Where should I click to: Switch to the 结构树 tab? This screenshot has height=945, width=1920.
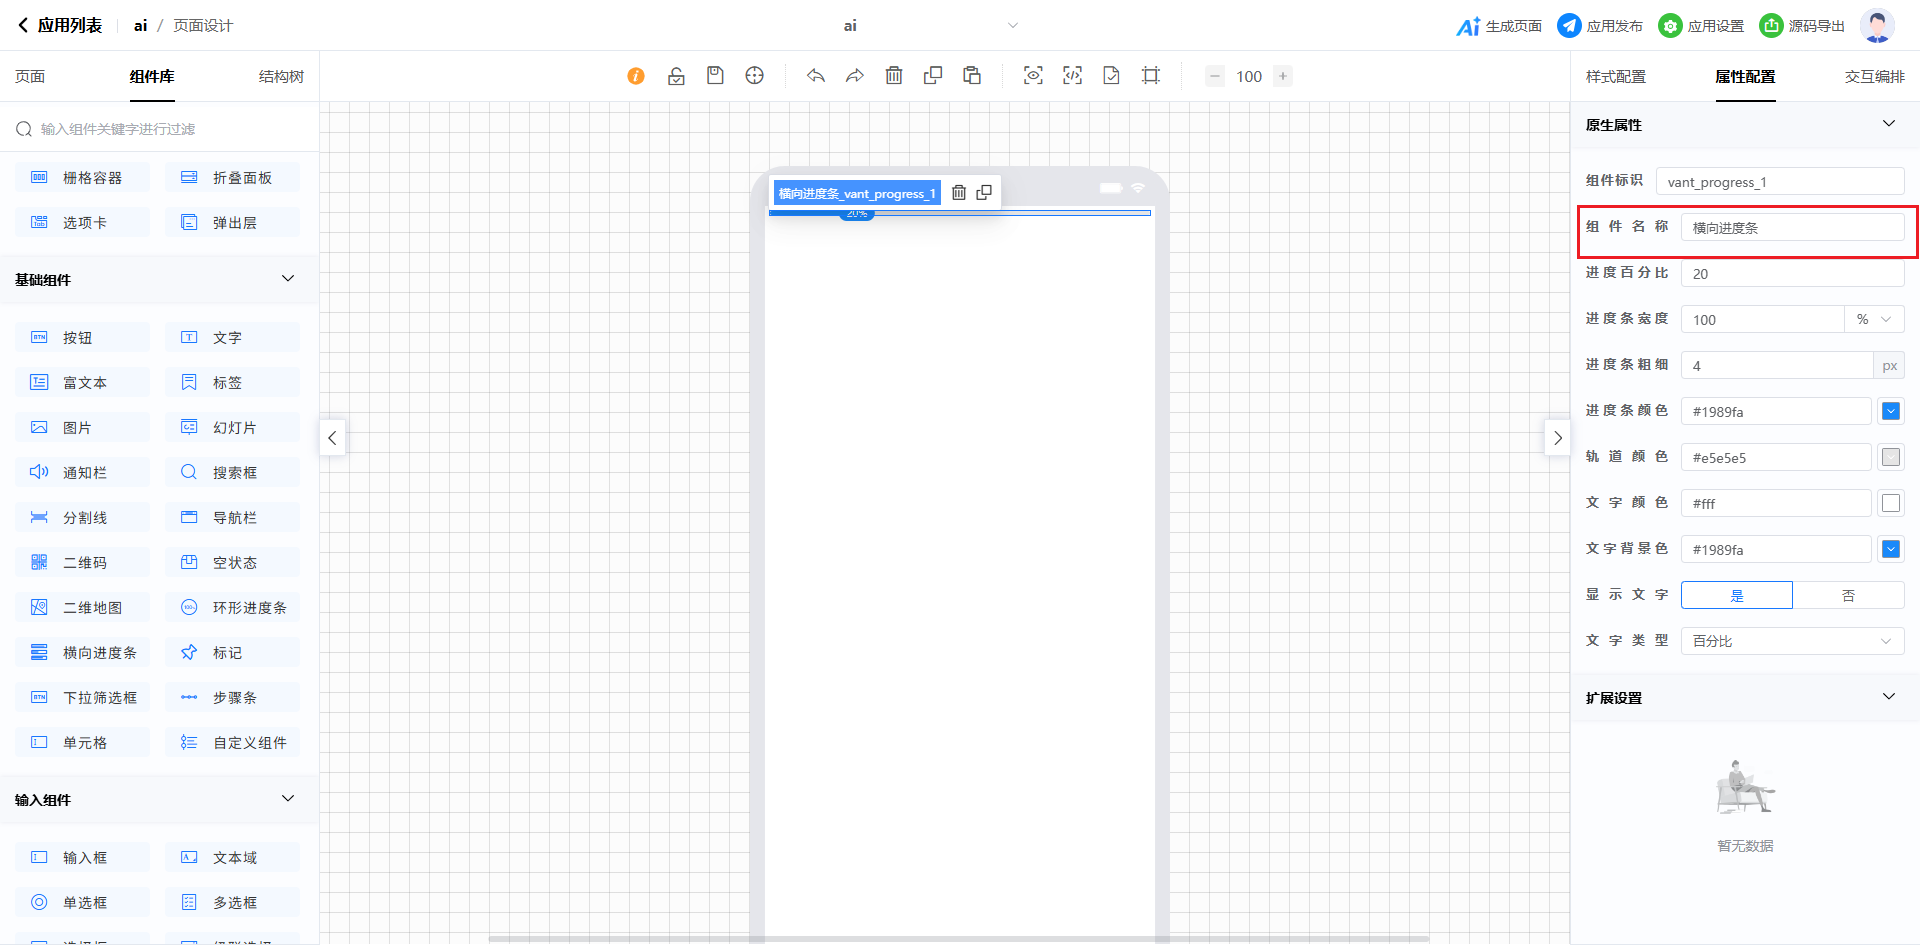point(281,77)
